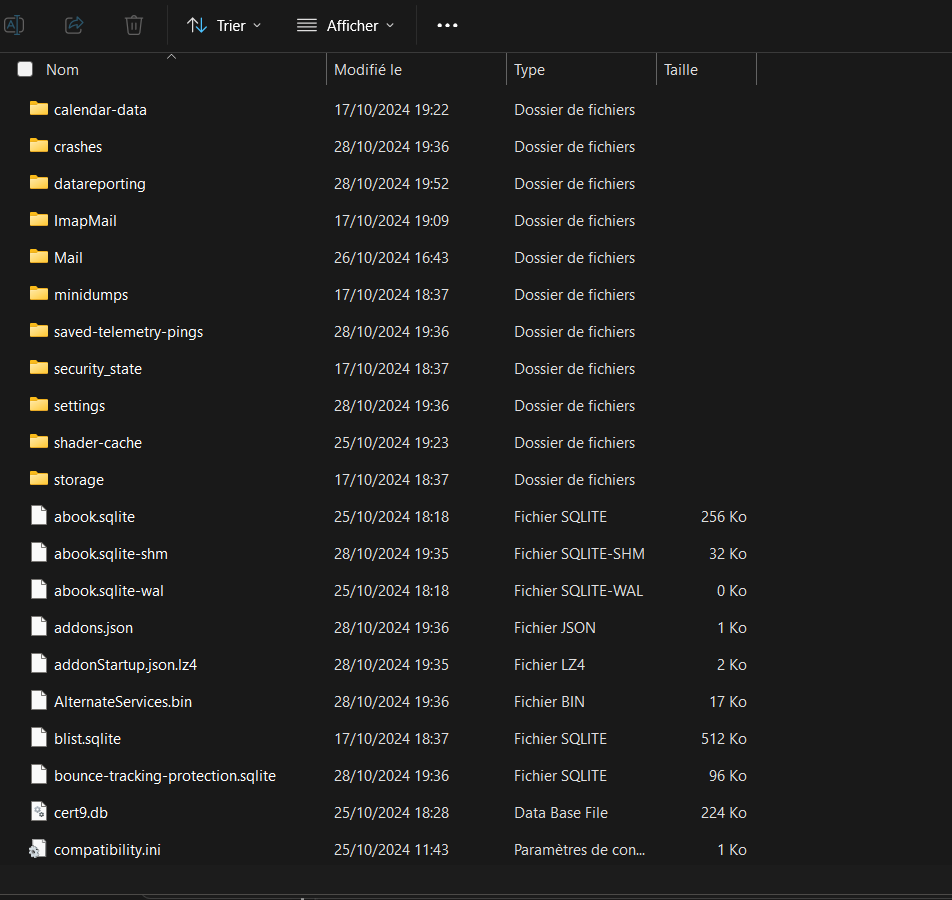Sort by the Modifié le column header

[368, 70]
